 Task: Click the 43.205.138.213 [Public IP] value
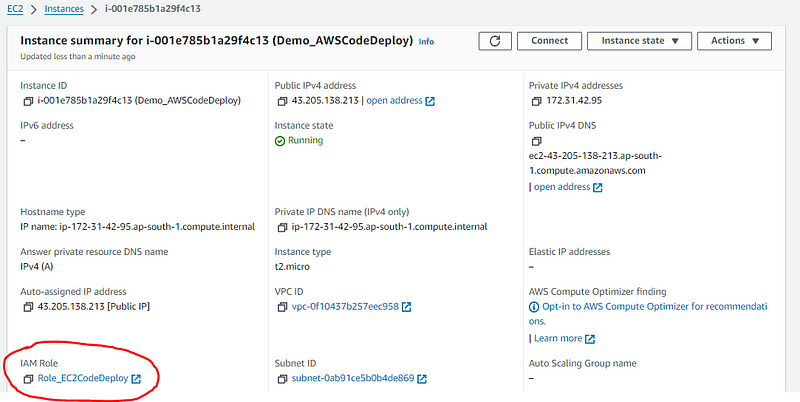93,307
